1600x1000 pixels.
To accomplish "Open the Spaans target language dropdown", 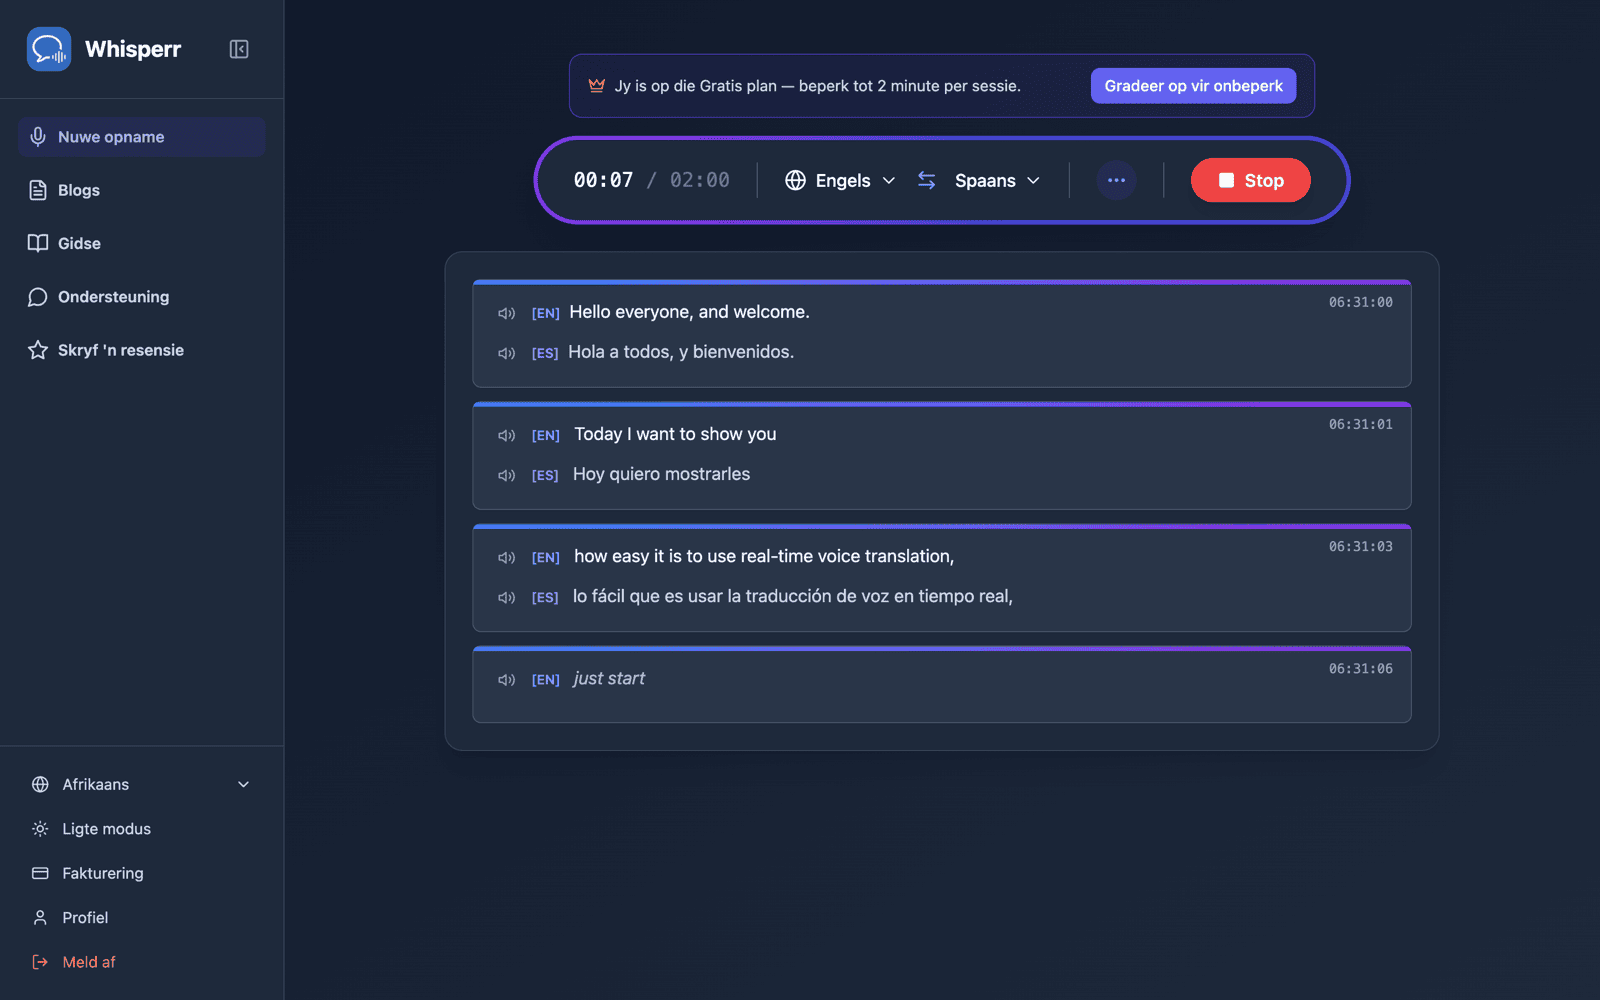I will [x=997, y=180].
